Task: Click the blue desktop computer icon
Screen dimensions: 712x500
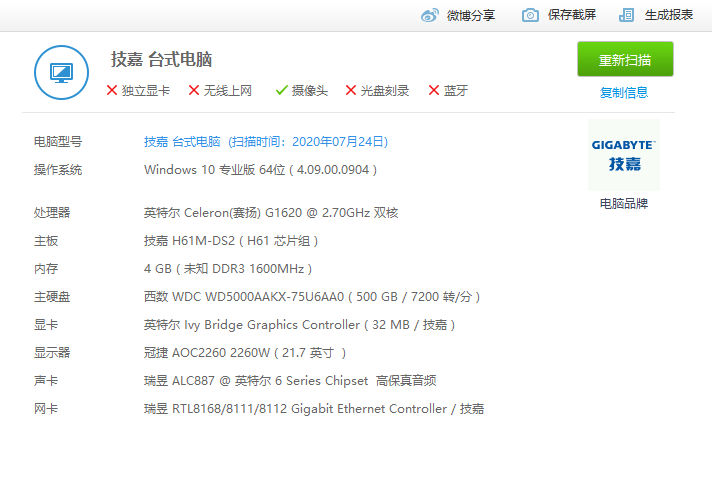Action: (61, 73)
